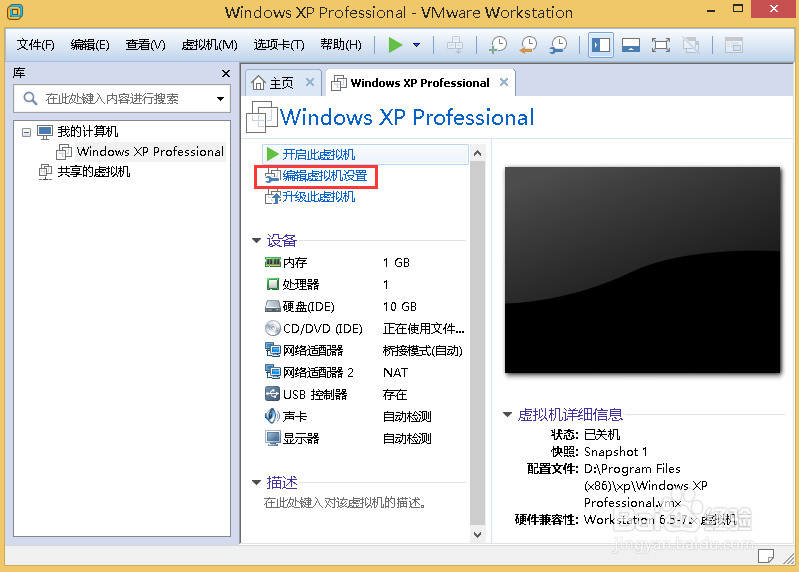This screenshot has width=799, height=572.
Task: Click the green power on toolbar button
Action: point(395,45)
